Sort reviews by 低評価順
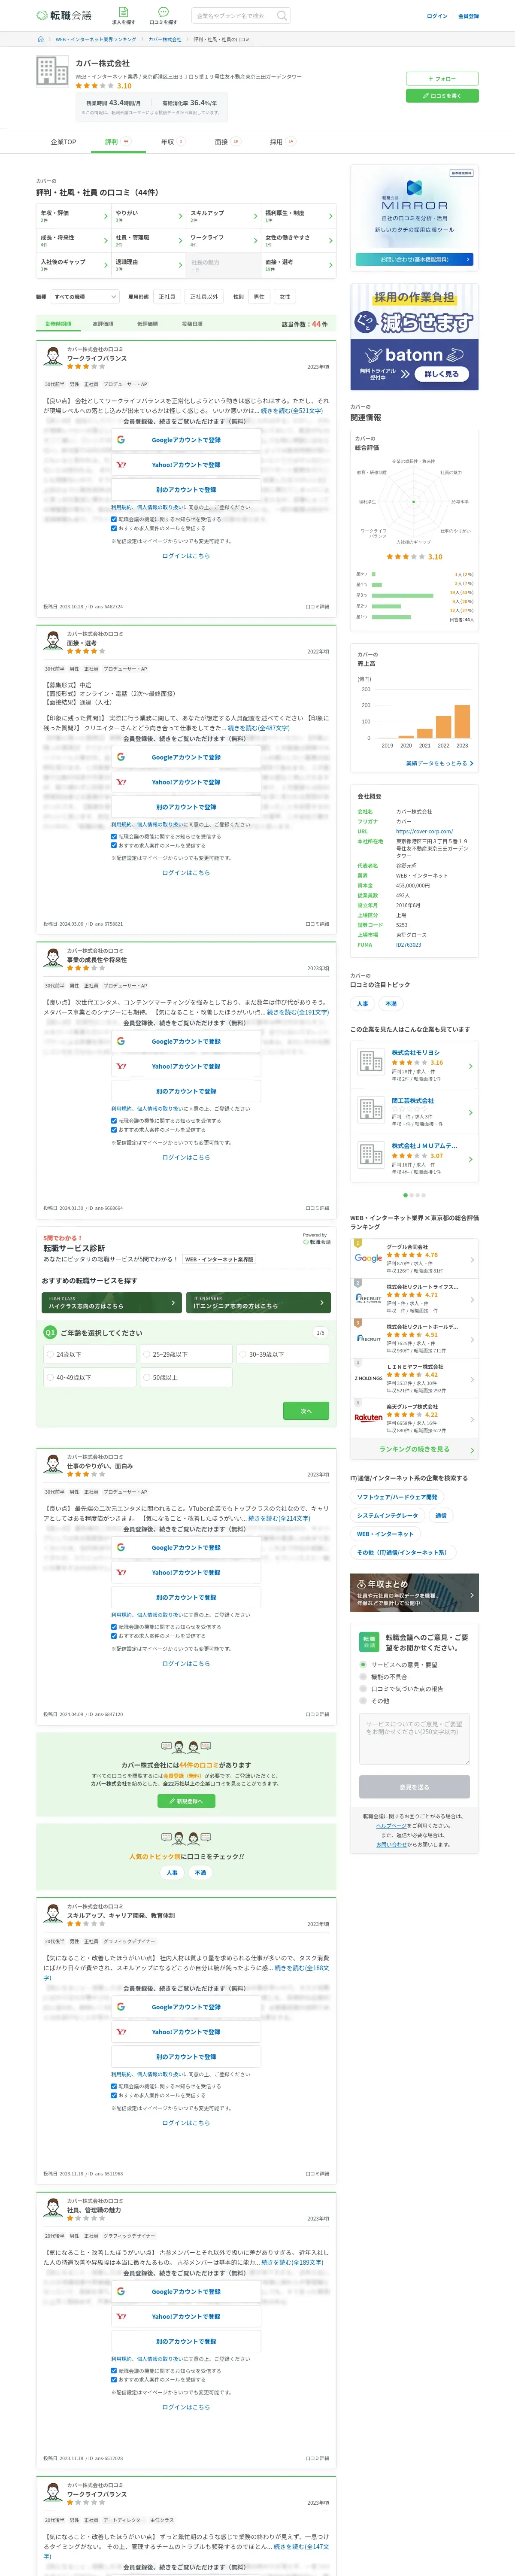Screen dimensions: 515x2576 point(147,324)
